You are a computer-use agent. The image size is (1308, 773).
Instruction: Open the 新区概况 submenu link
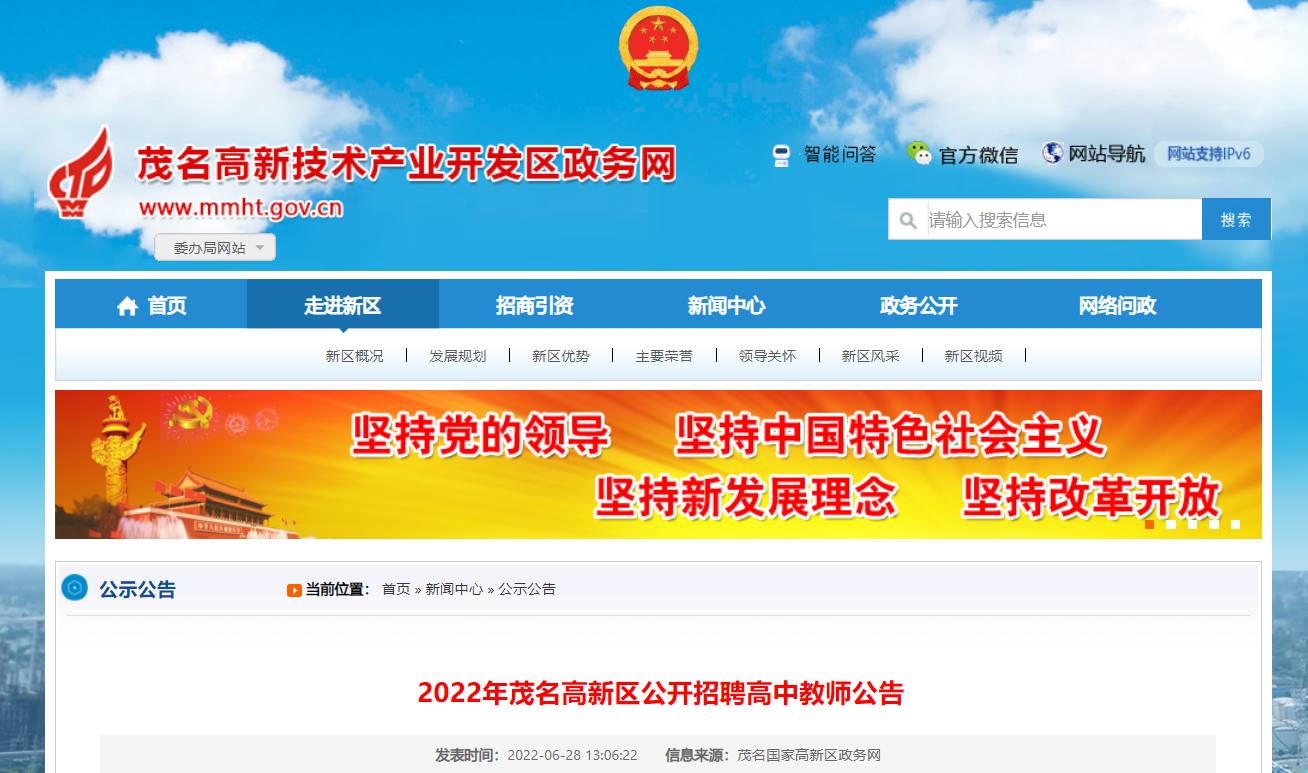pos(354,356)
